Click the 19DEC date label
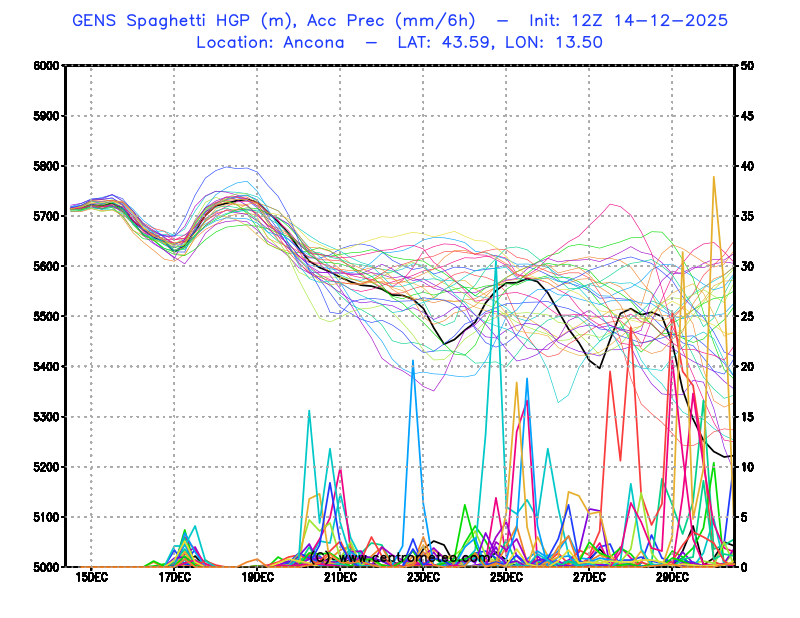Viewport: 800px width, 618px height. coord(257,578)
